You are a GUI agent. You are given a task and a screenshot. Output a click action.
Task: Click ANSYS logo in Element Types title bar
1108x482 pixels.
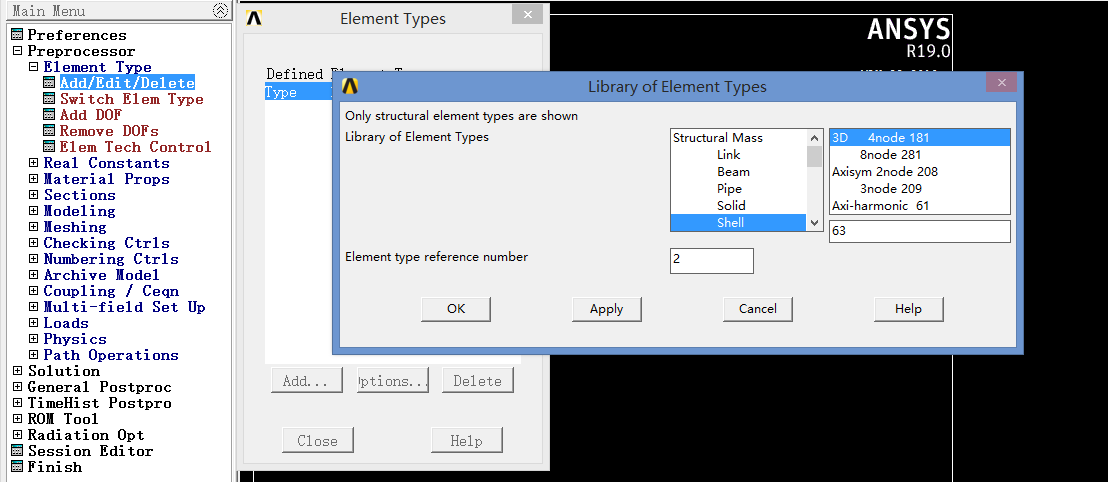click(x=254, y=18)
